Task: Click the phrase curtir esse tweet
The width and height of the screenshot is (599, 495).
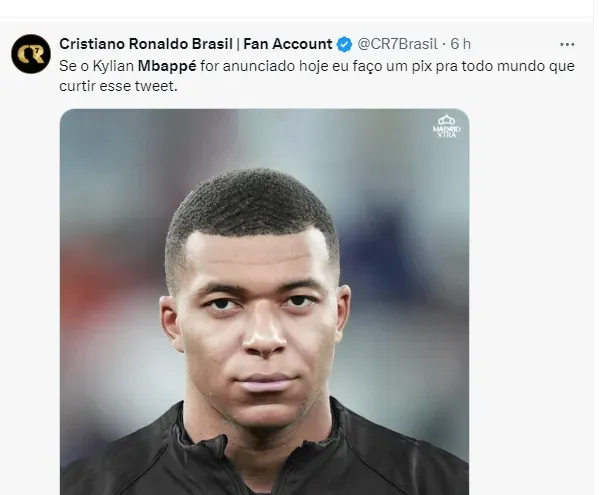Action: coord(118,86)
